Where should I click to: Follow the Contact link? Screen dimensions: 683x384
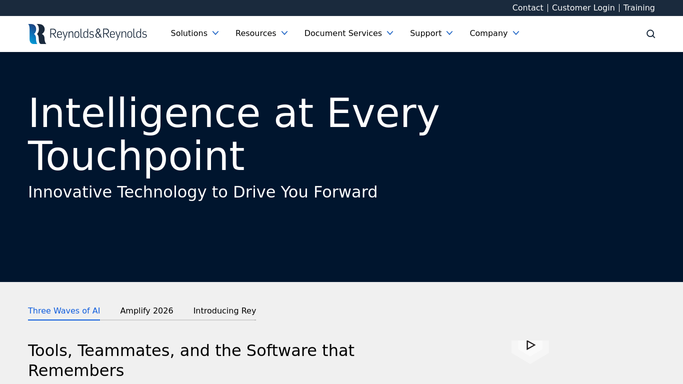[x=527, y=8]
